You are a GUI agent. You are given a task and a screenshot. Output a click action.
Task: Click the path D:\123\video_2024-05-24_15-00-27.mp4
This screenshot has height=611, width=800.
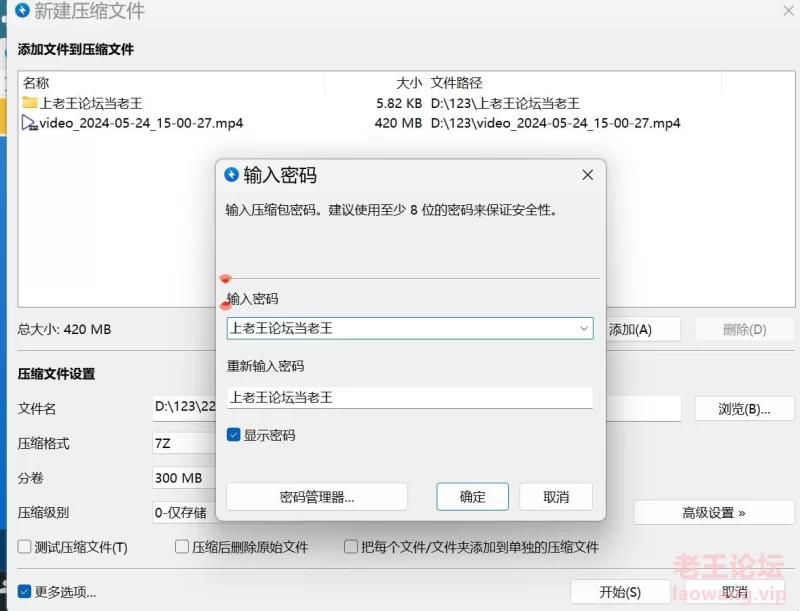click(556, 123)
